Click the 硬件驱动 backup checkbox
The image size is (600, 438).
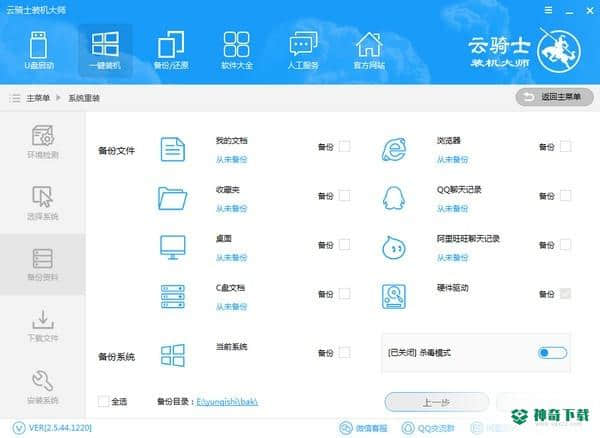click(565, 293)
